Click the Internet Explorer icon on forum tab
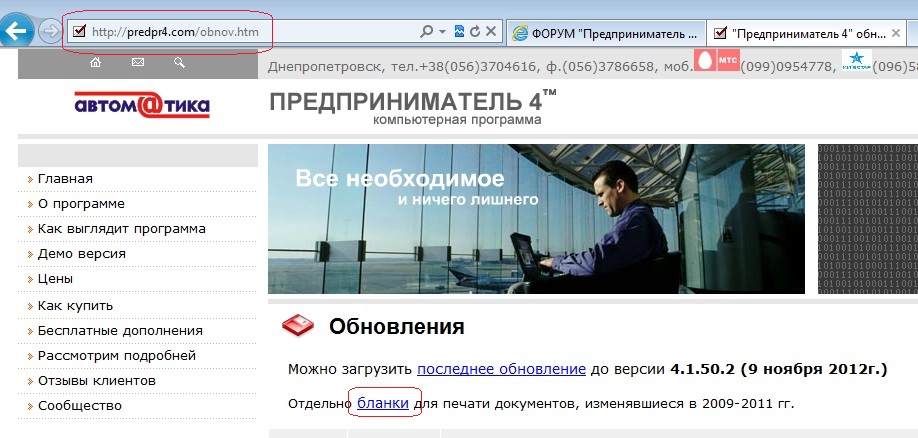The width and height of the screenshot is (918, 438). pyautogui.click(x=519, y=33)
